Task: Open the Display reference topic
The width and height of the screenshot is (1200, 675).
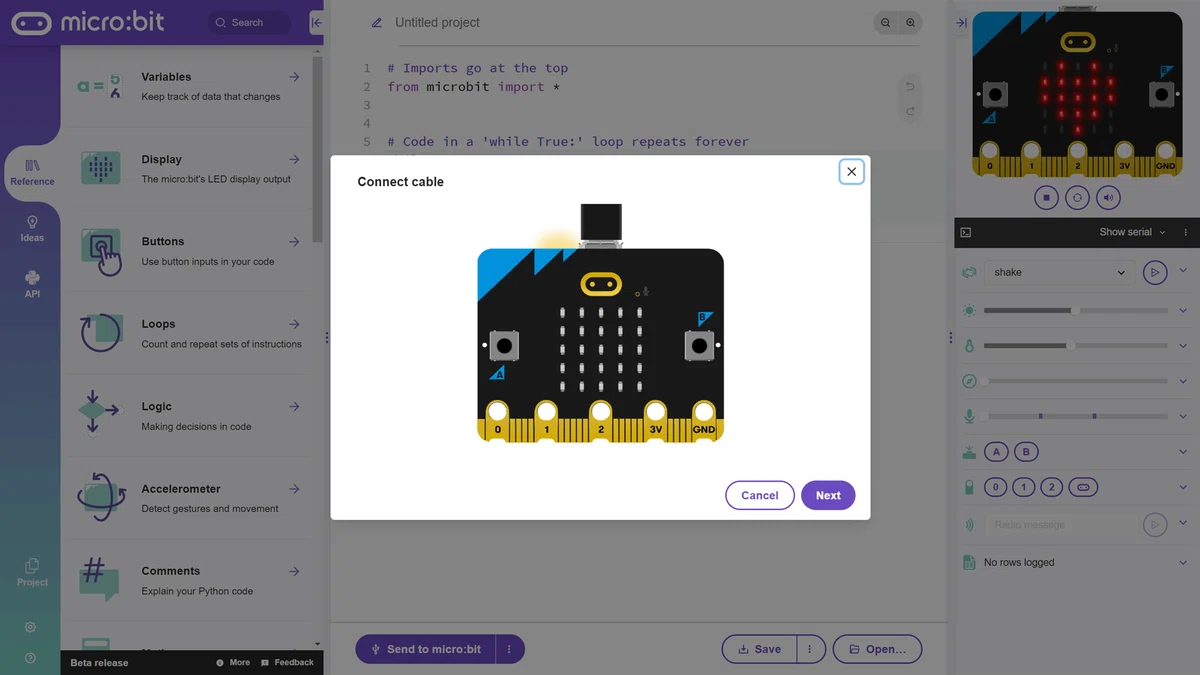Action: pyautogui.click(x=187, y=169)
